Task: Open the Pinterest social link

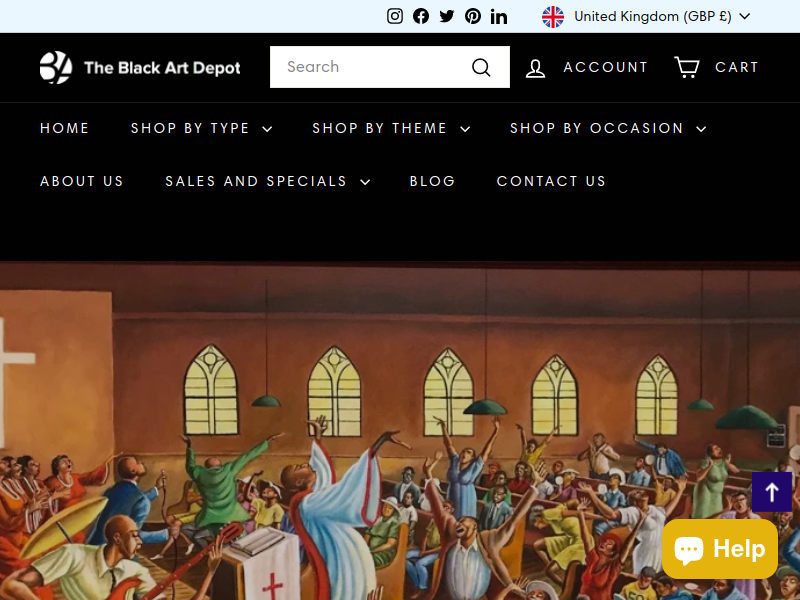Action: pos(473,16)
